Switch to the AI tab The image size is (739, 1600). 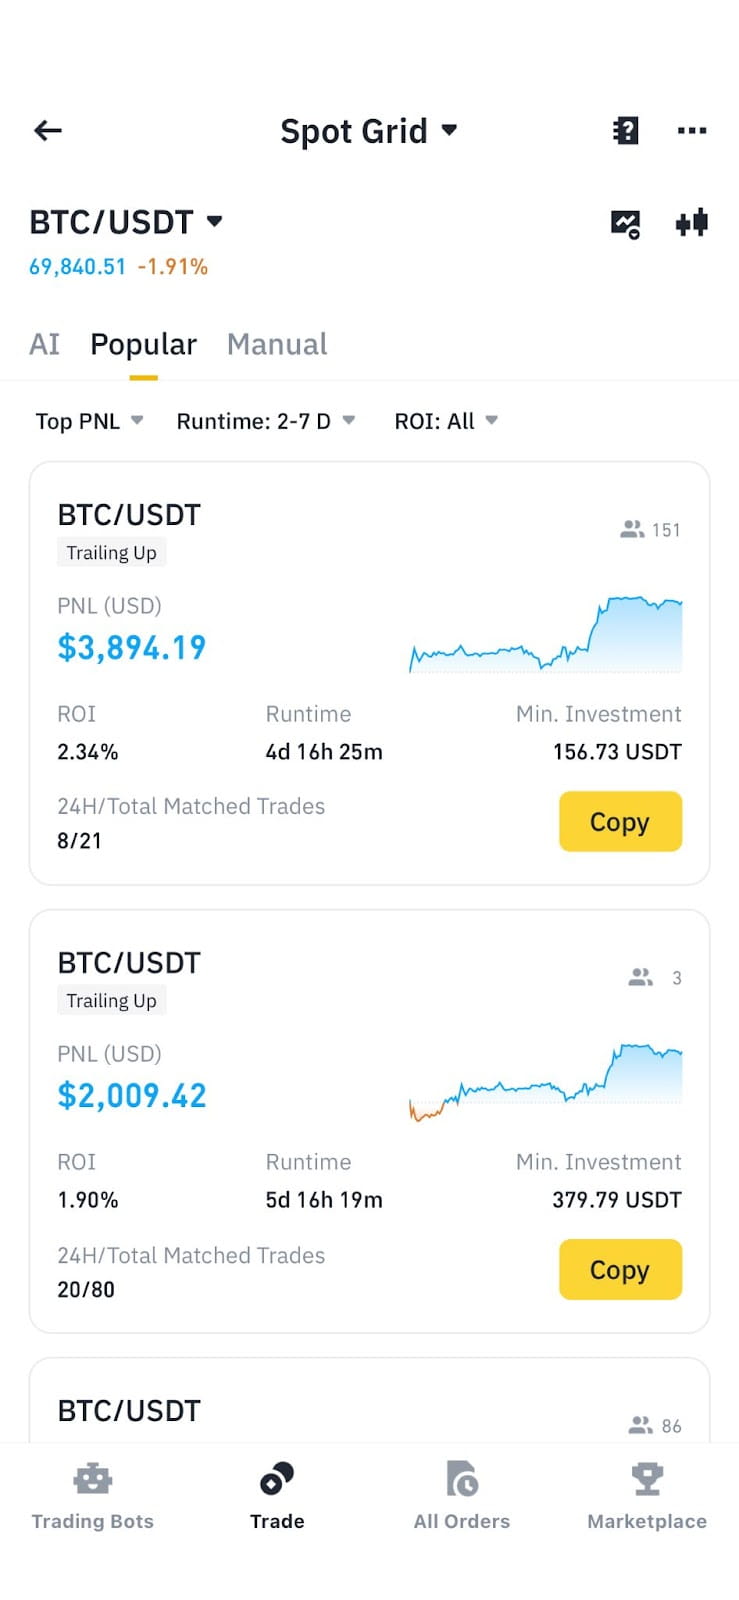pos(45,344)
